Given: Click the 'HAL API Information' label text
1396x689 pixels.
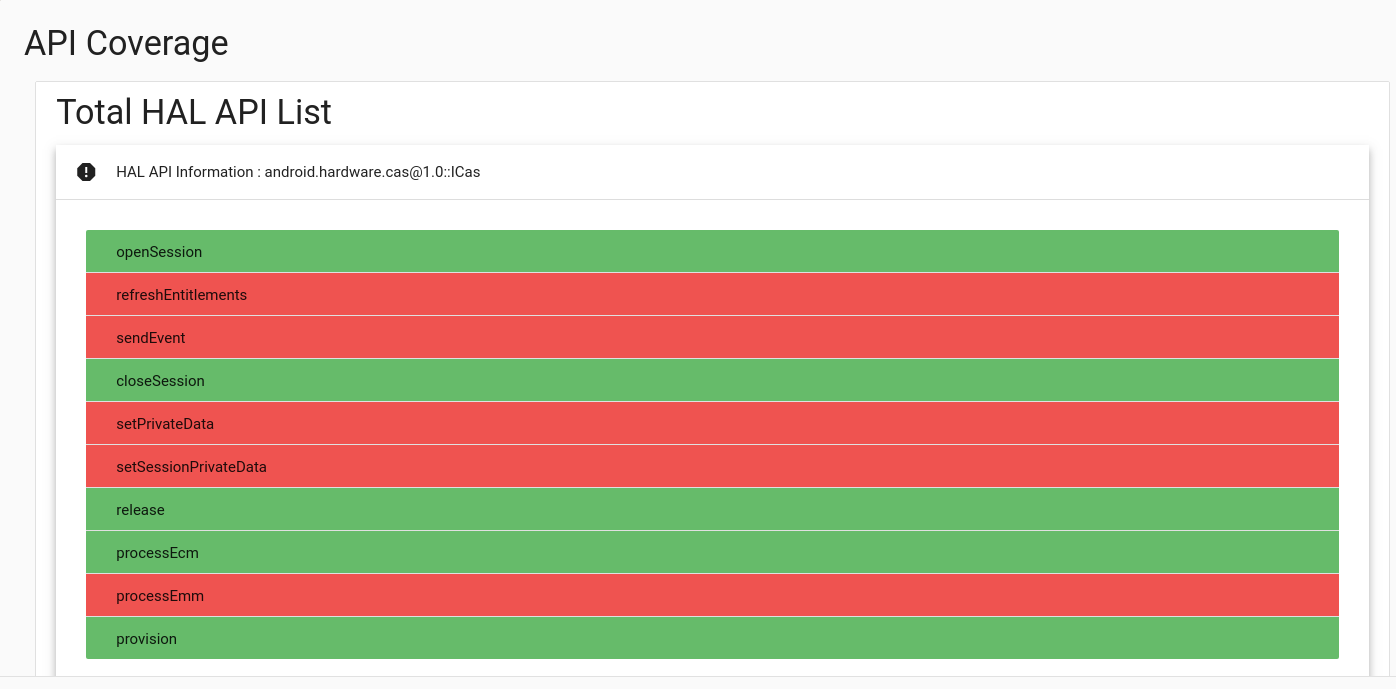Looking at the screenshot, I should 184,172.
